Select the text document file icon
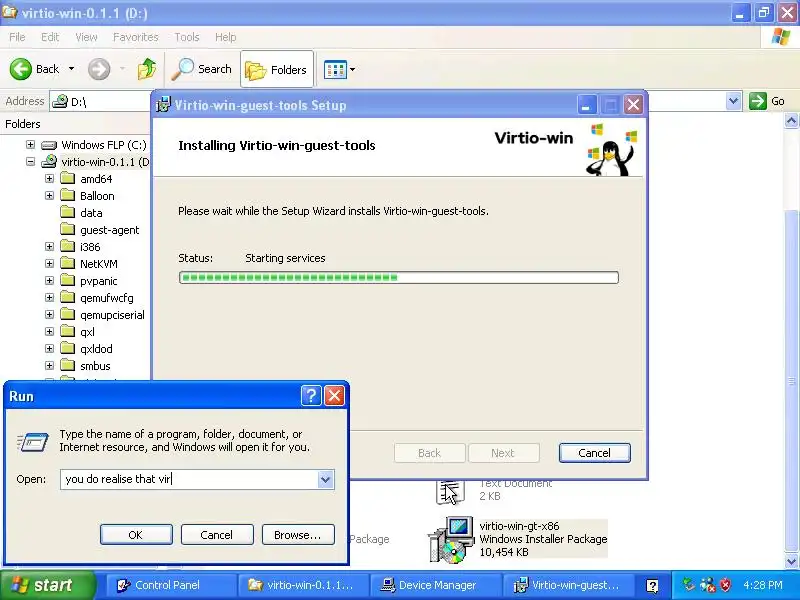Screen dimensions: 800x600 450,491
